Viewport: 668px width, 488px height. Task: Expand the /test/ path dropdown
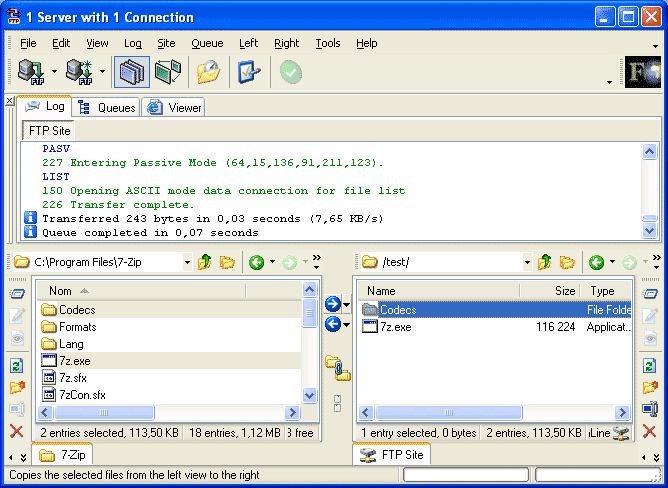pos(527,263)
